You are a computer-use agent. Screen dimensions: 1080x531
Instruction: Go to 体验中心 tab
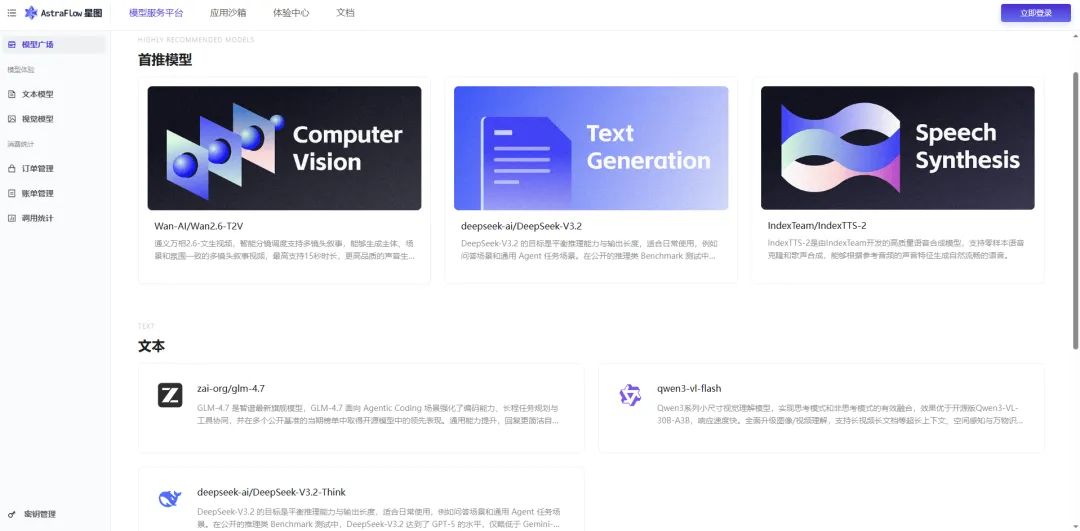pos(291,13)
